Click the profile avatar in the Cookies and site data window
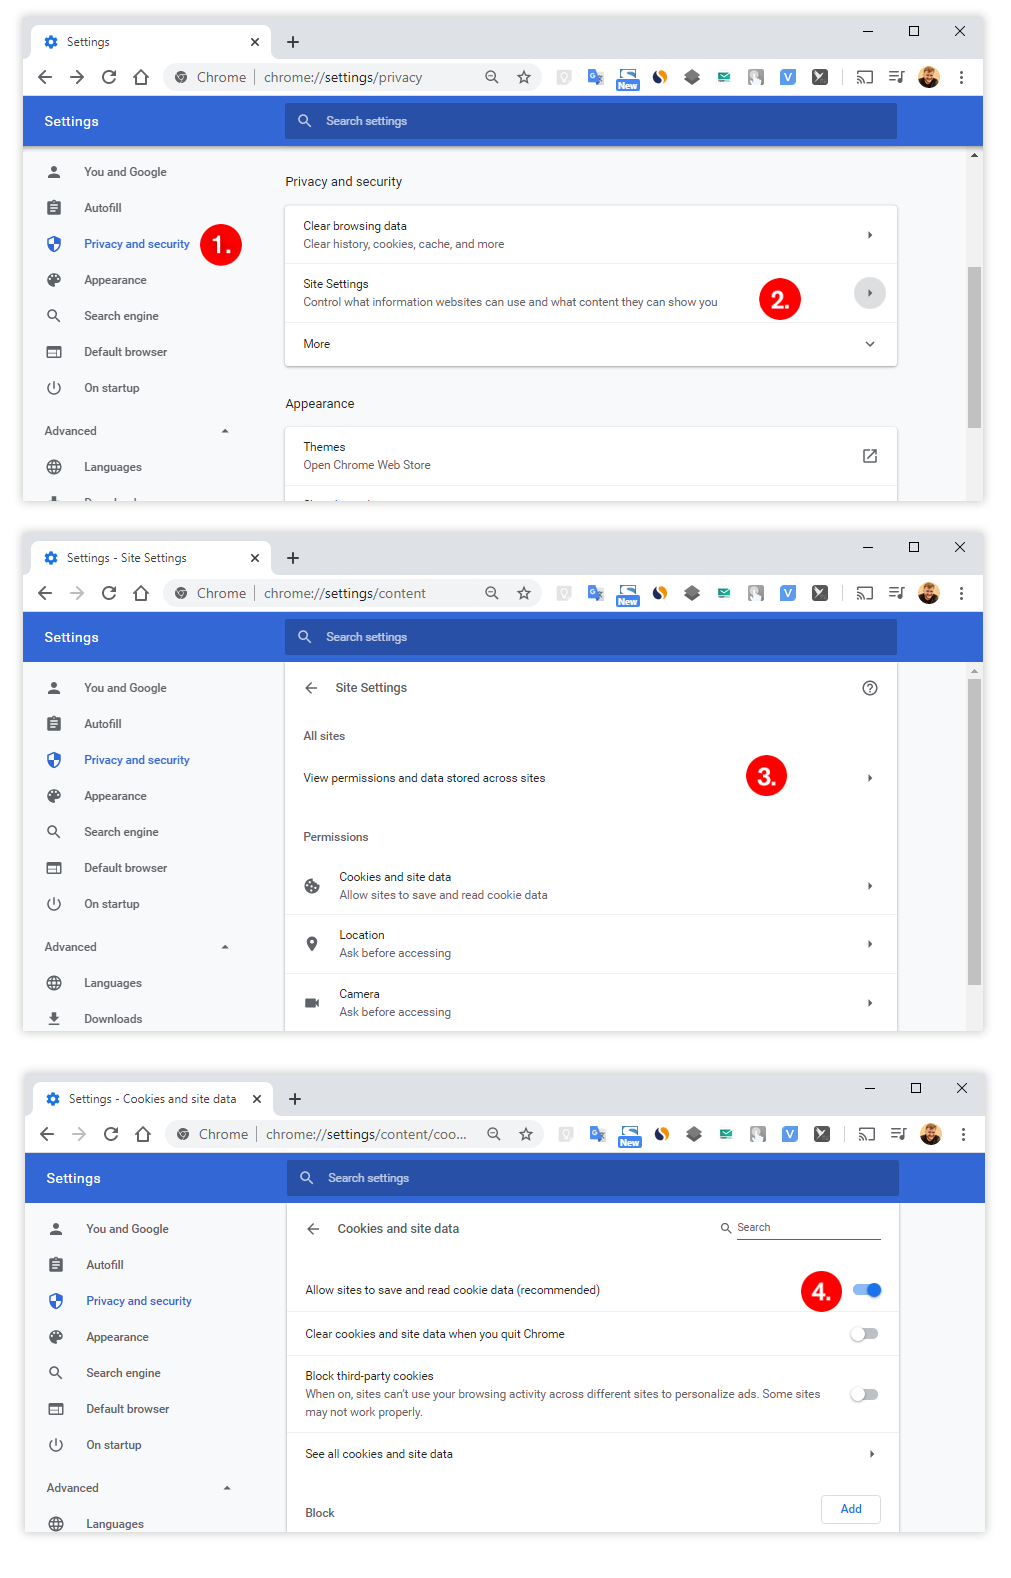Image resolution: width=1011 pixels, height=1578 pixels. [x=931, y=1134]
